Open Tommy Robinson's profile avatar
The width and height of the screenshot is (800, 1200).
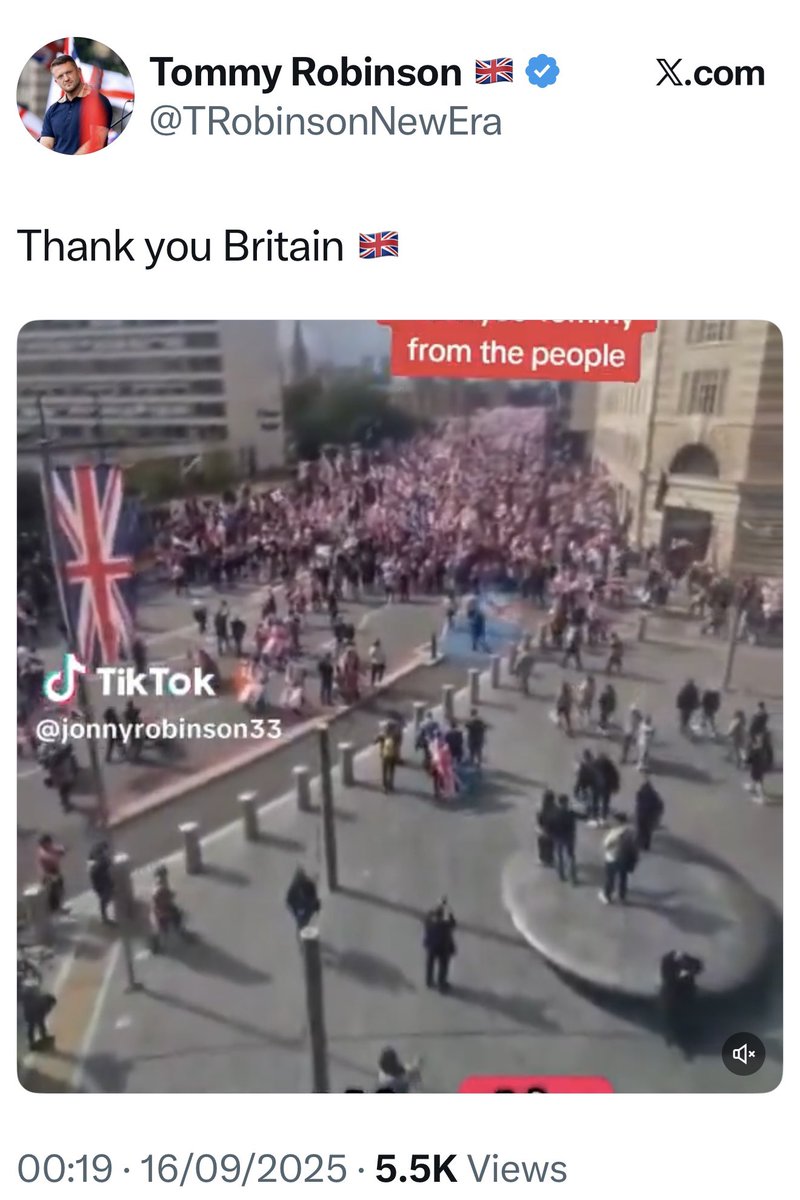(75, 96)
